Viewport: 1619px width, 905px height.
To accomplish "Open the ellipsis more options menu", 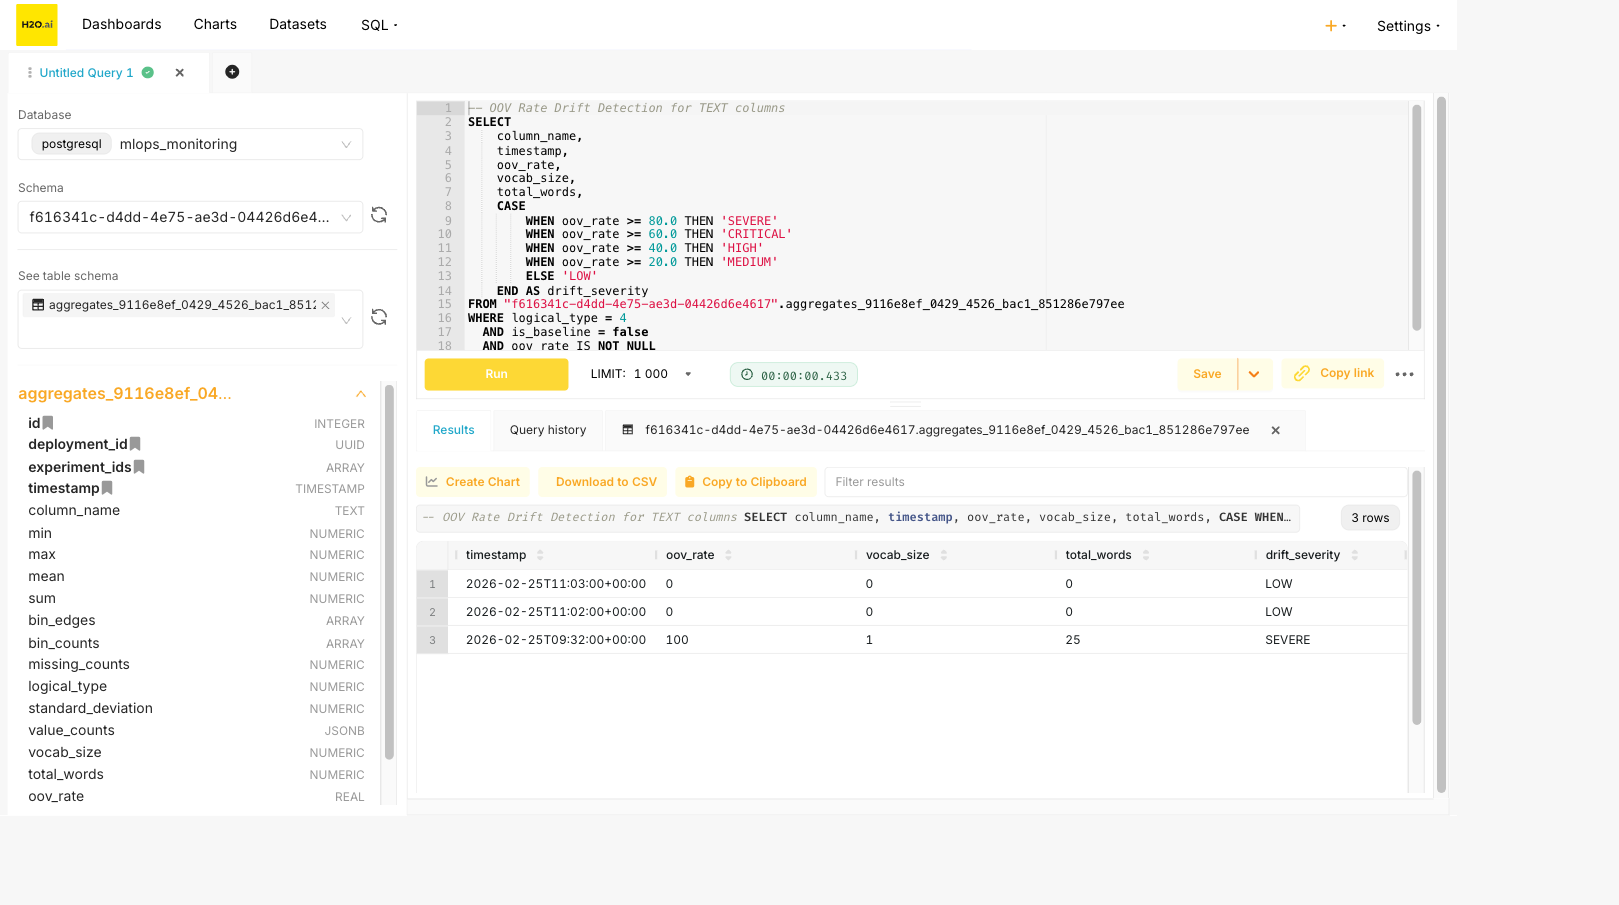I will [1404, 374].
